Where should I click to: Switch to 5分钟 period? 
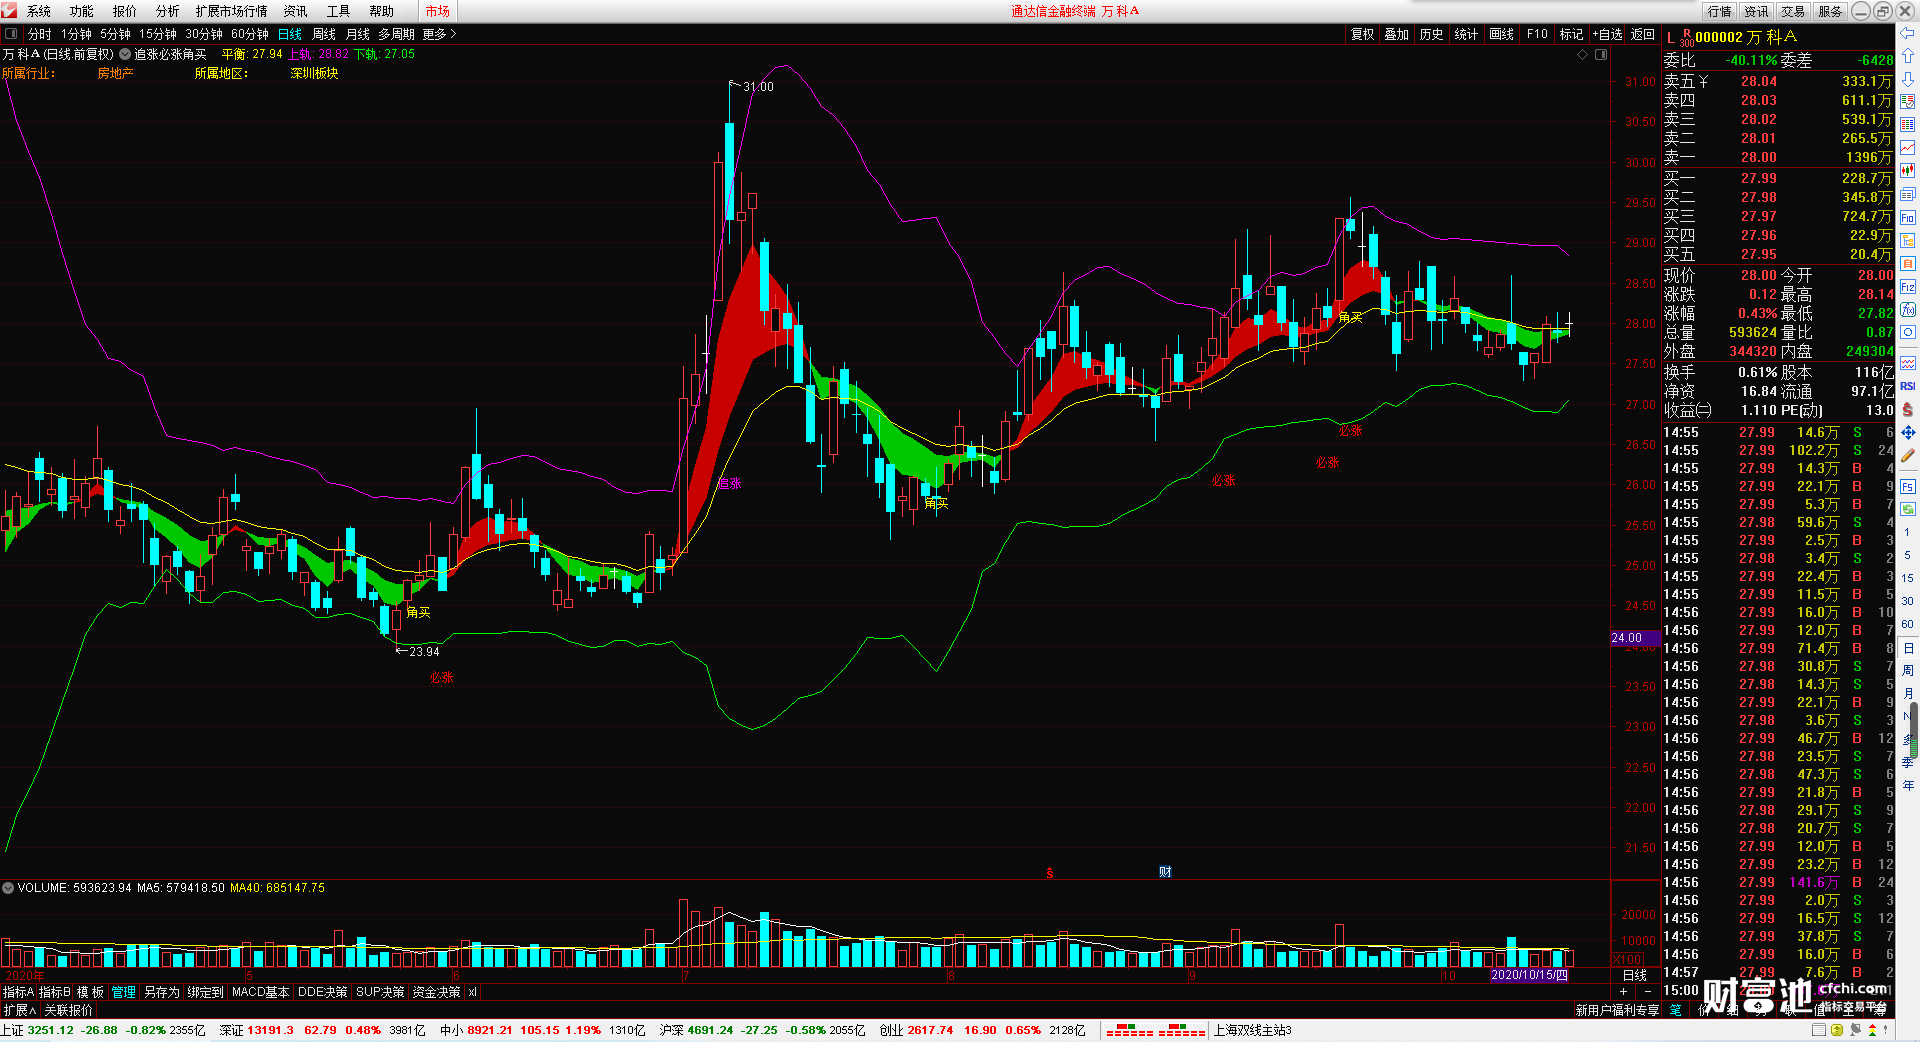[115, 34]
